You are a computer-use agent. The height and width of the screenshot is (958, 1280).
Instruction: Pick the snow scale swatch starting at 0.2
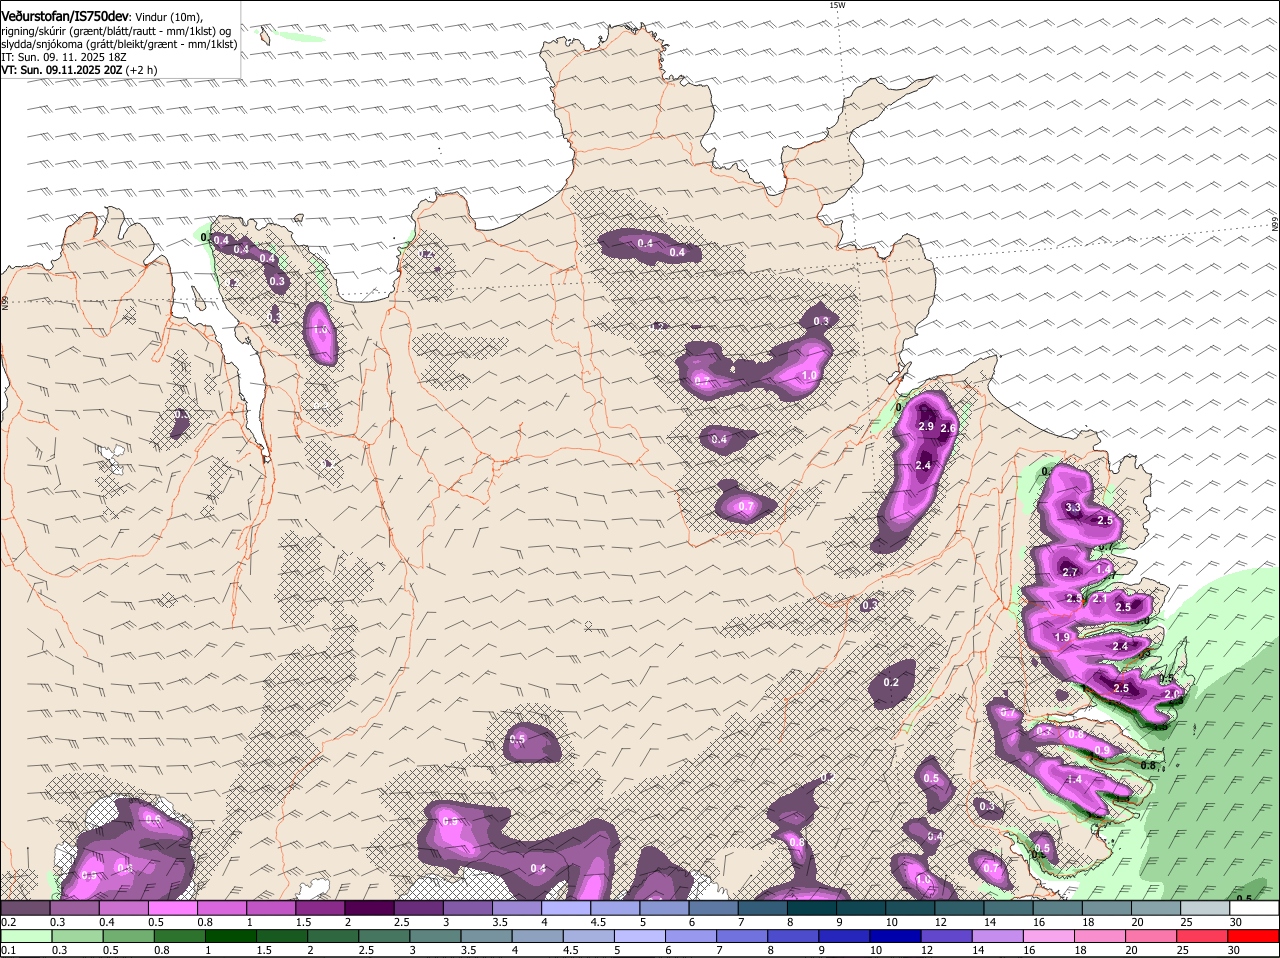pyautogui.click(x=25, y=908)
